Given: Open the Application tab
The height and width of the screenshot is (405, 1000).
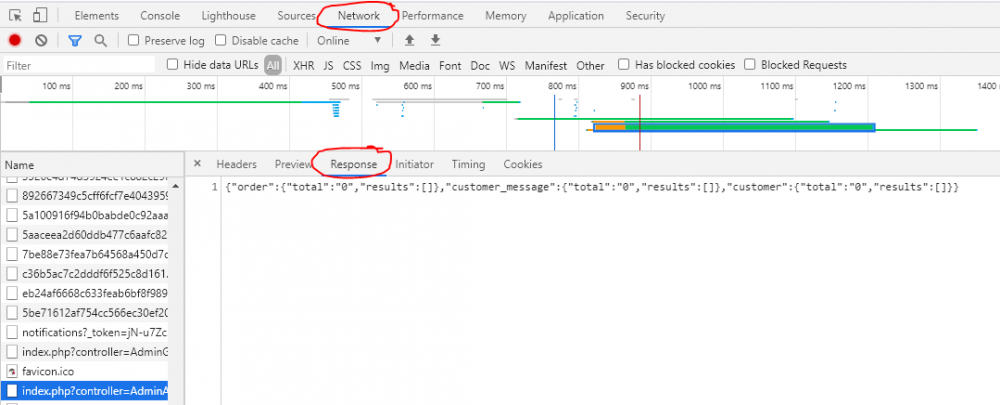Looking at the screenshot, I should [x=576, y=16].
